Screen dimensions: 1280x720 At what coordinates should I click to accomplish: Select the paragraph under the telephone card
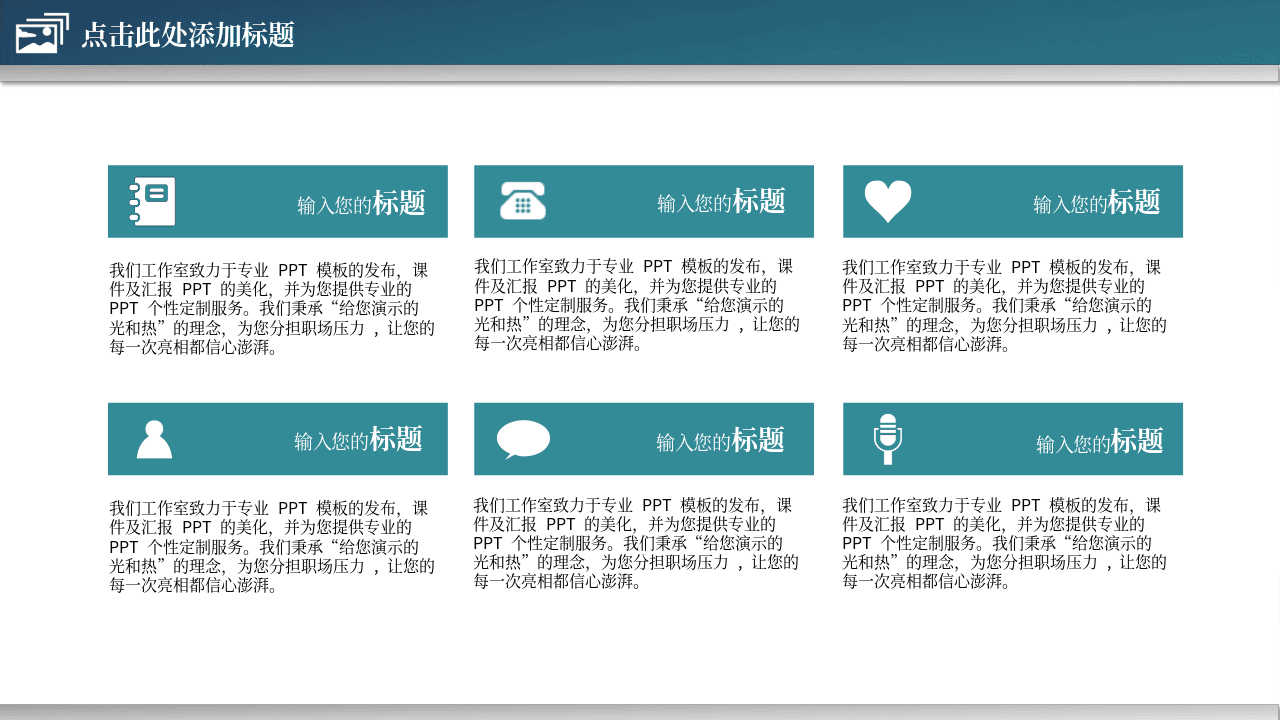(x=637, y=305)
